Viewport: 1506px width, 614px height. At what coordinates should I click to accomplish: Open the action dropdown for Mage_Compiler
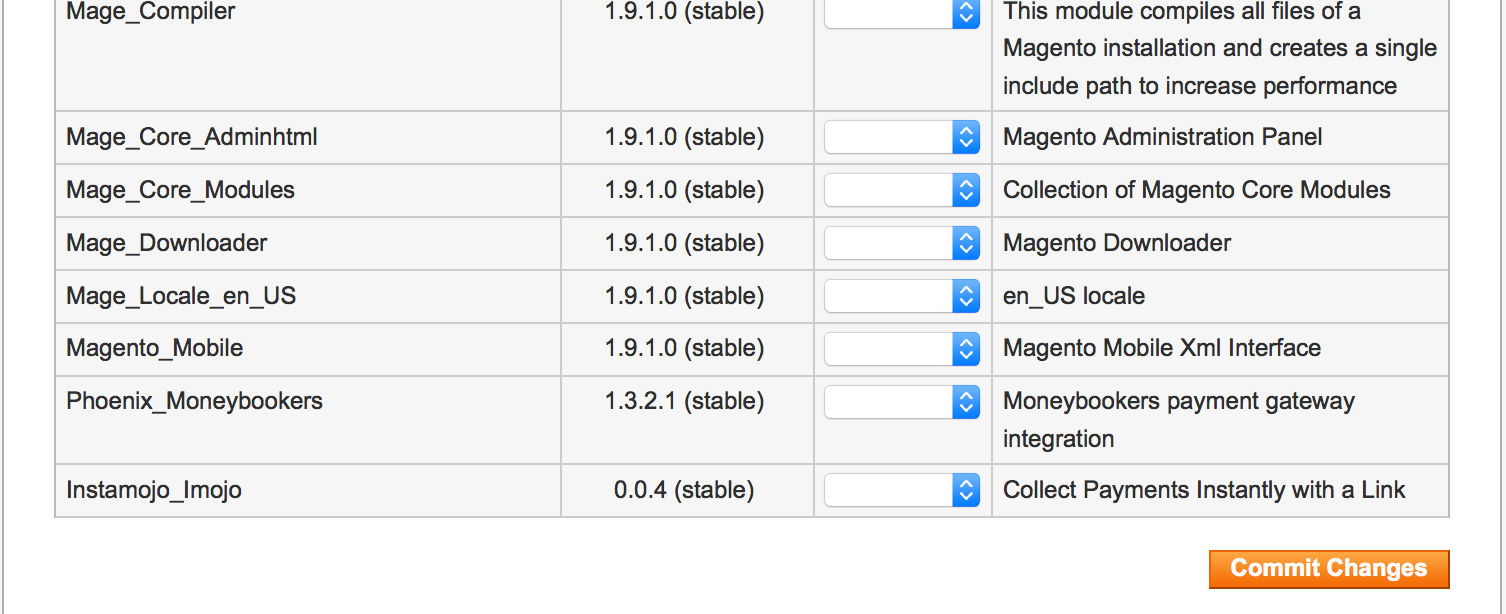pyautogui.click(x=902, y=12)
